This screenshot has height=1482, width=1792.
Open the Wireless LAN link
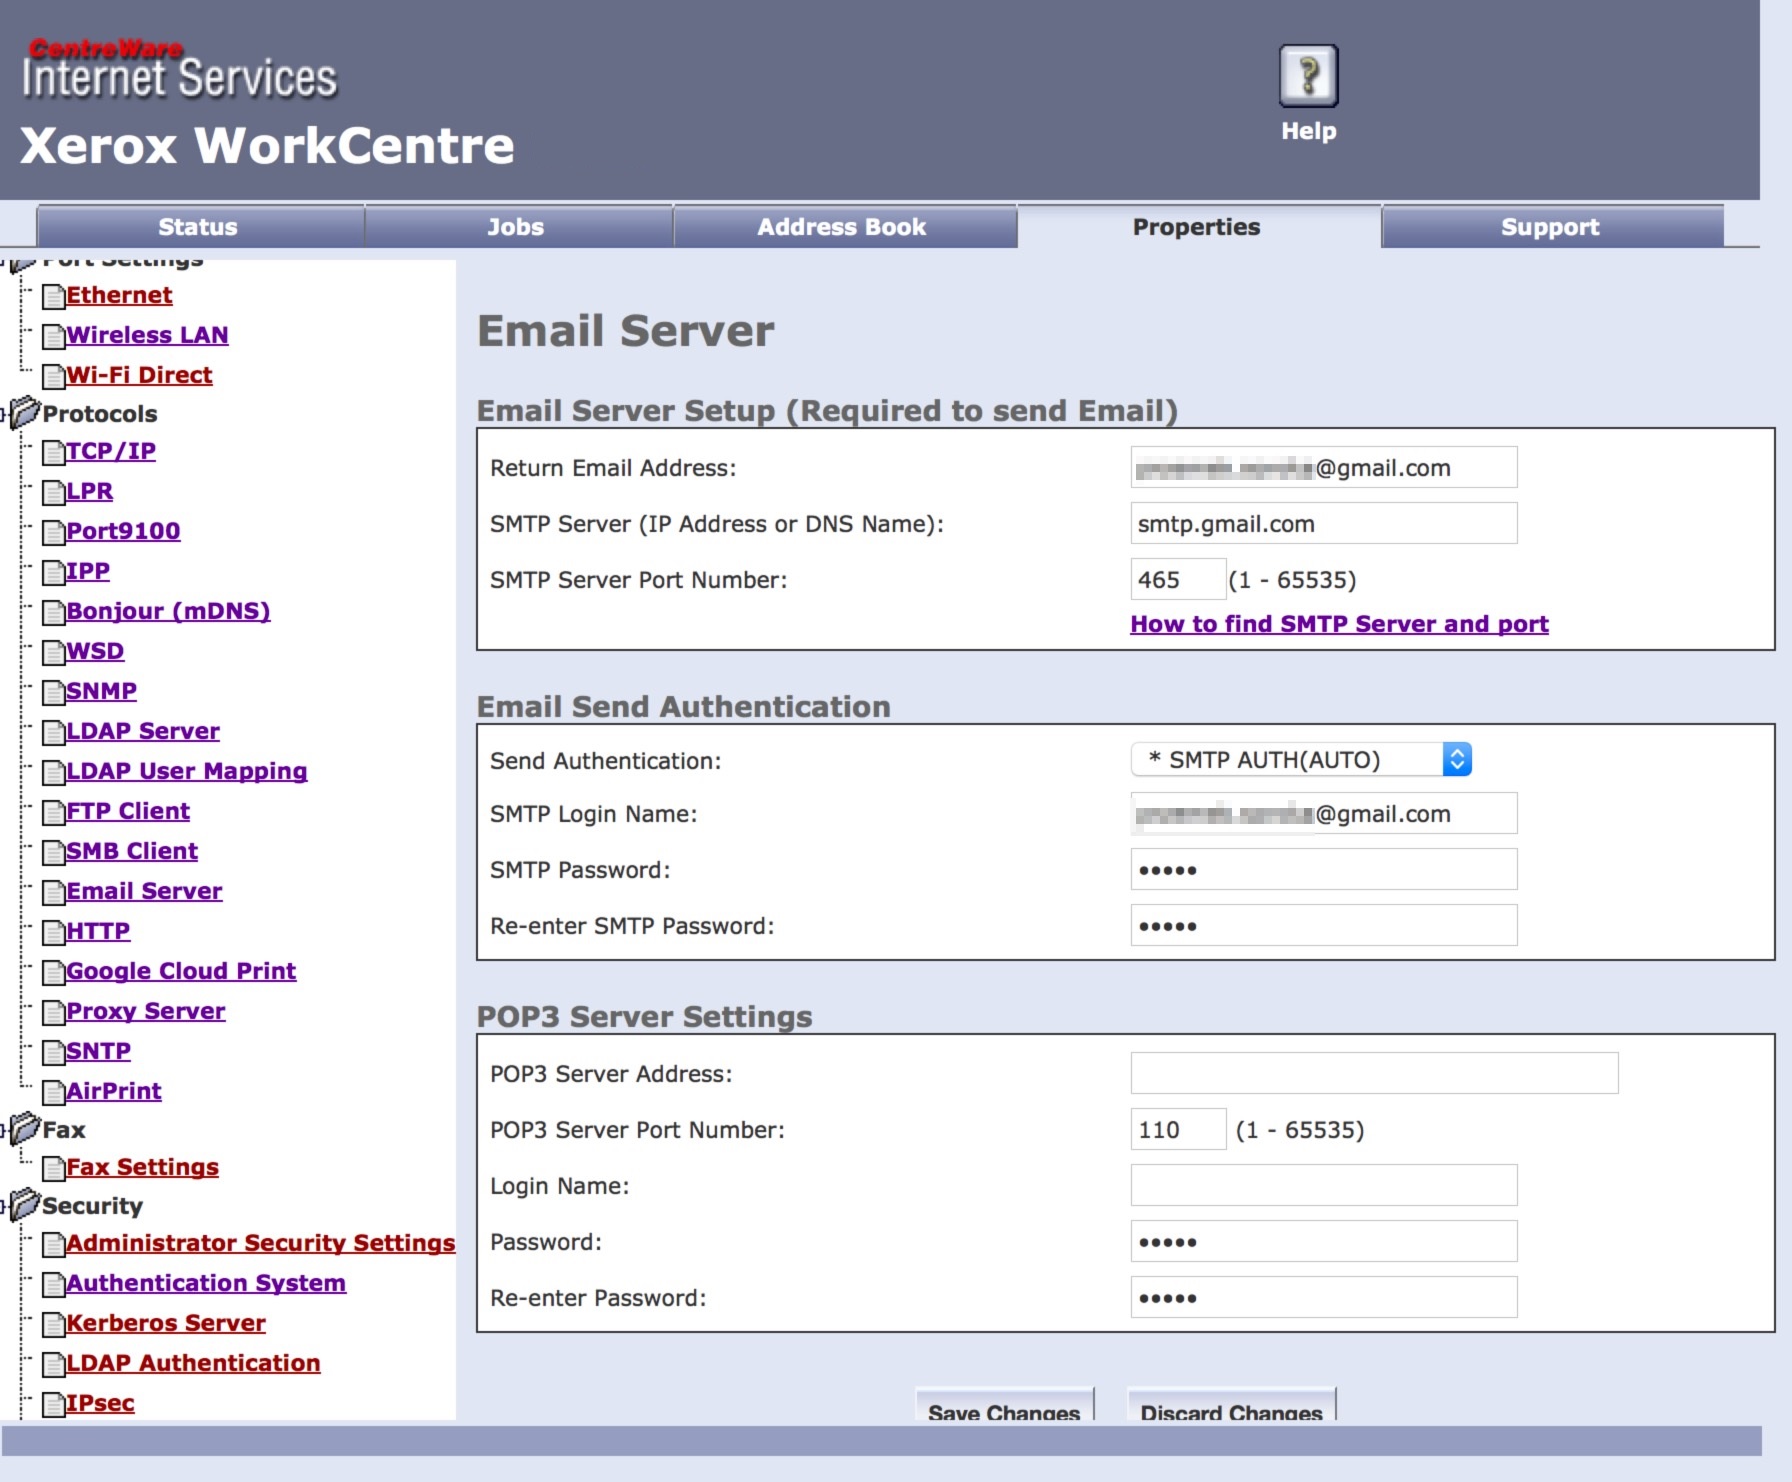(147, 335)
